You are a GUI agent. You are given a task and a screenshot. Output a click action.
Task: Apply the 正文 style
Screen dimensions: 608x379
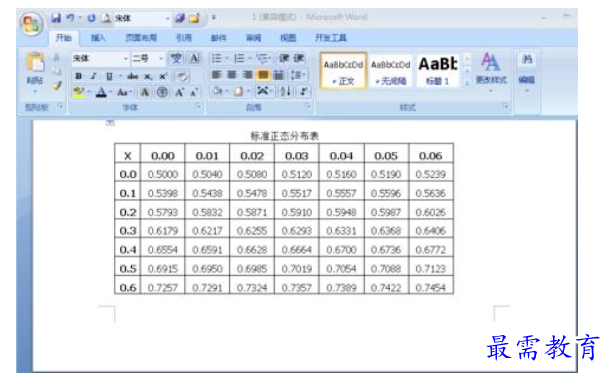pos(343,71)
